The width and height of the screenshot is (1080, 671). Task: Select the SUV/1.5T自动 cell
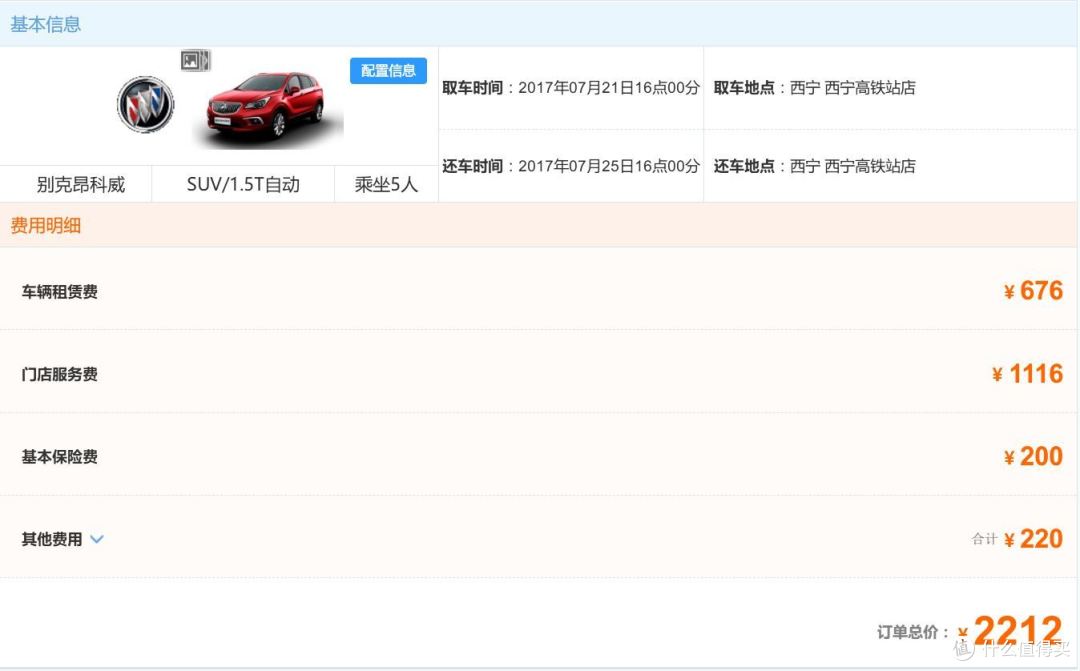[x=243, y=185]
